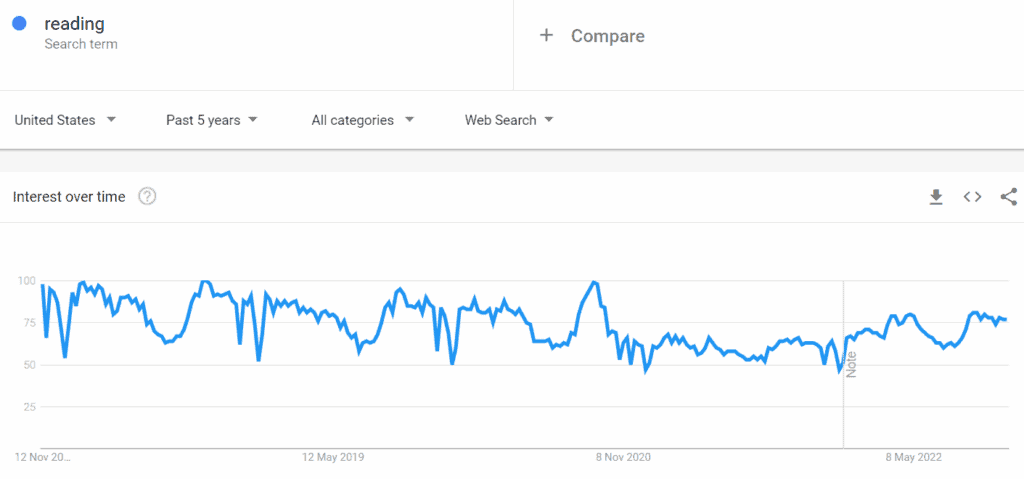Click the plus icon beside Compare

pyautogui.click(x=546, y=35)
